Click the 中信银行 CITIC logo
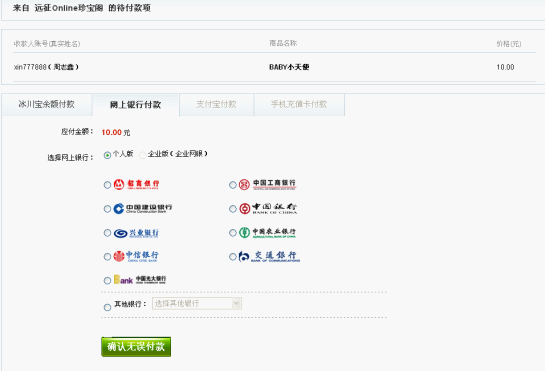Screen dimensions: 546x372 coord(136,256)
